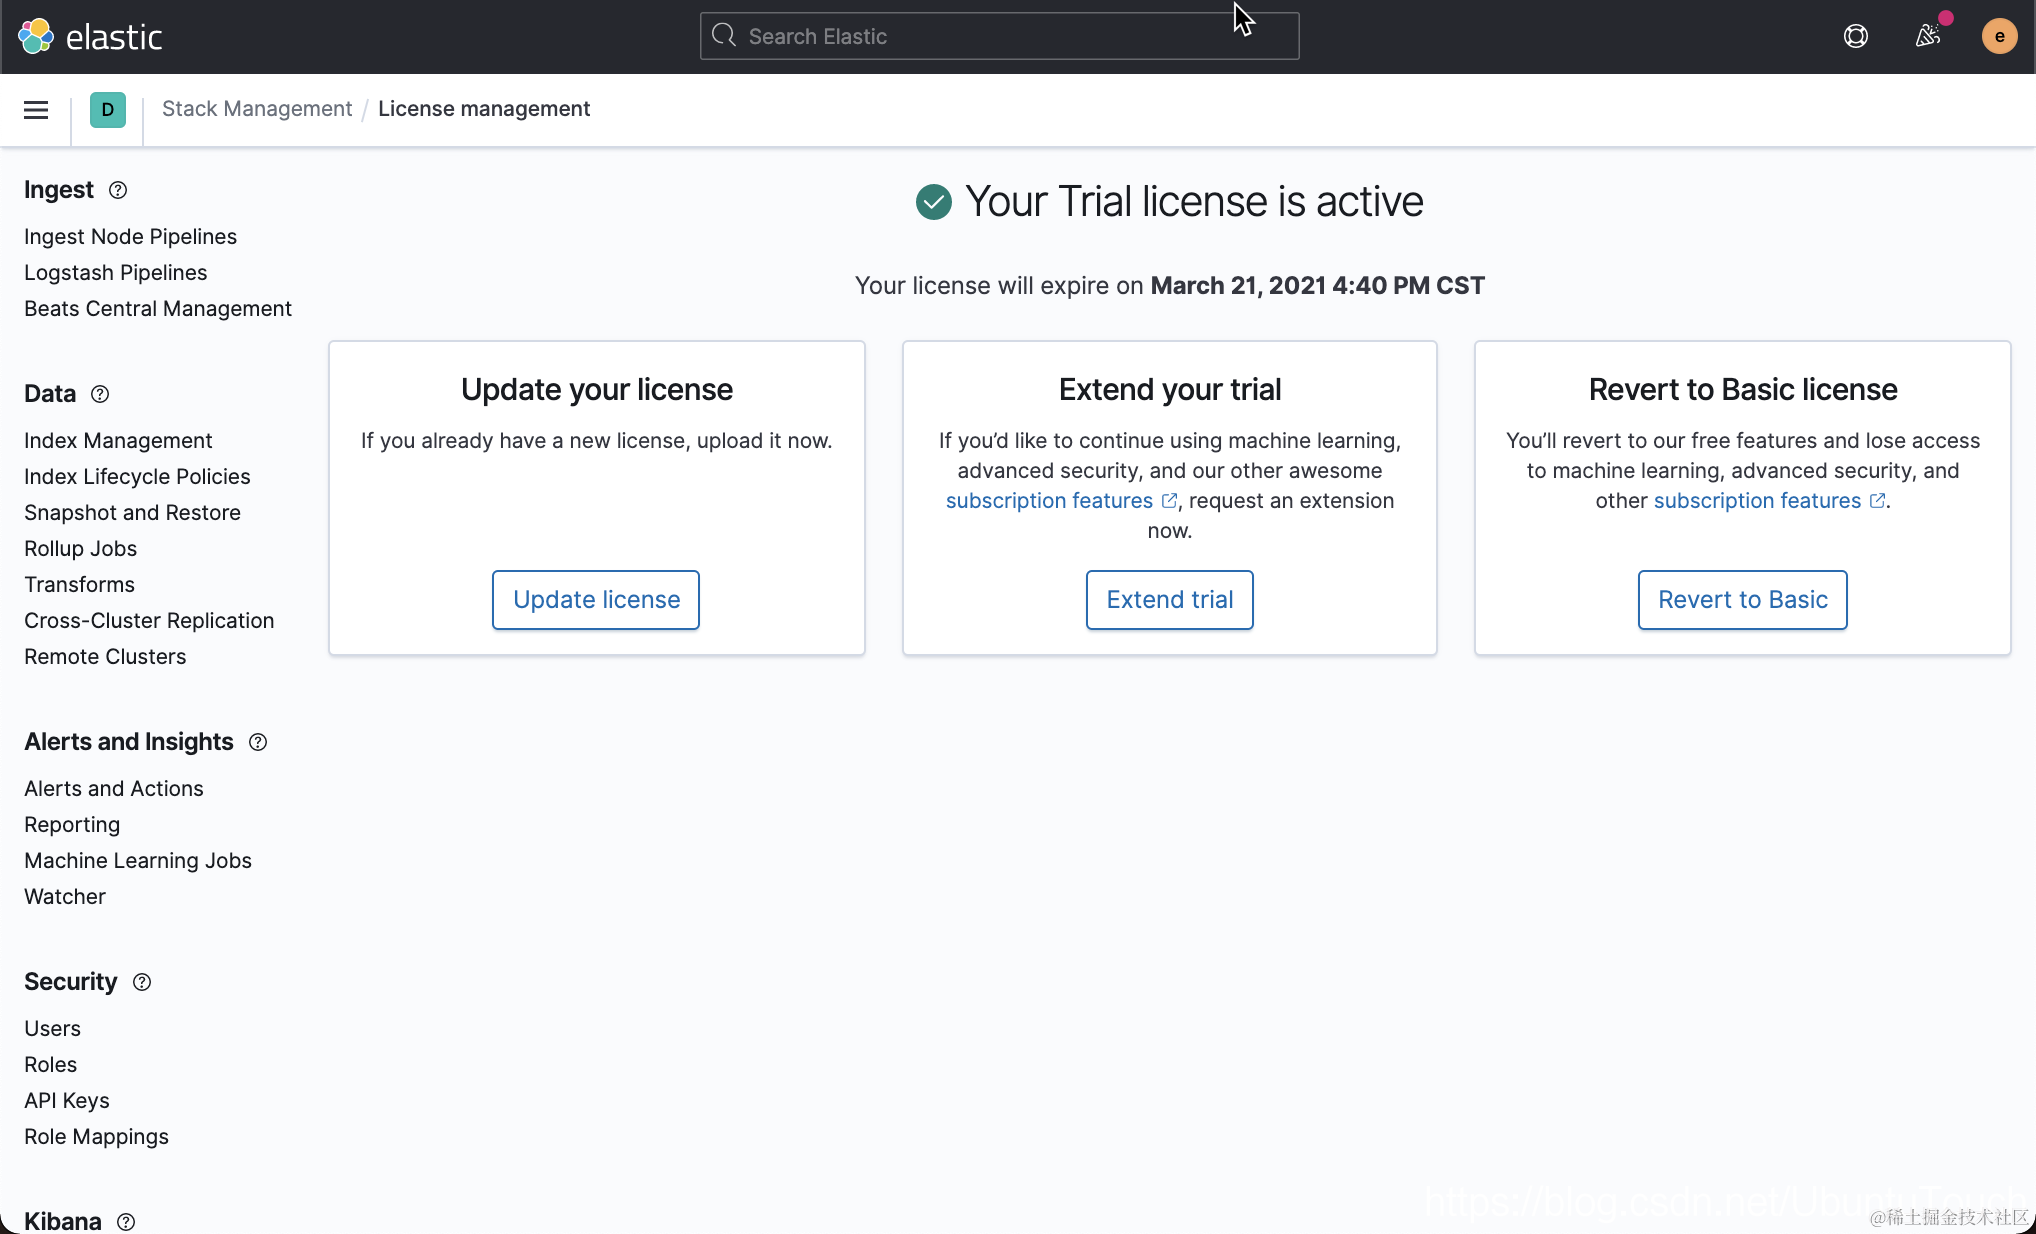Click help icon next to Kibana
Screen dimensions: 2036x1234
click(126, 1221)
